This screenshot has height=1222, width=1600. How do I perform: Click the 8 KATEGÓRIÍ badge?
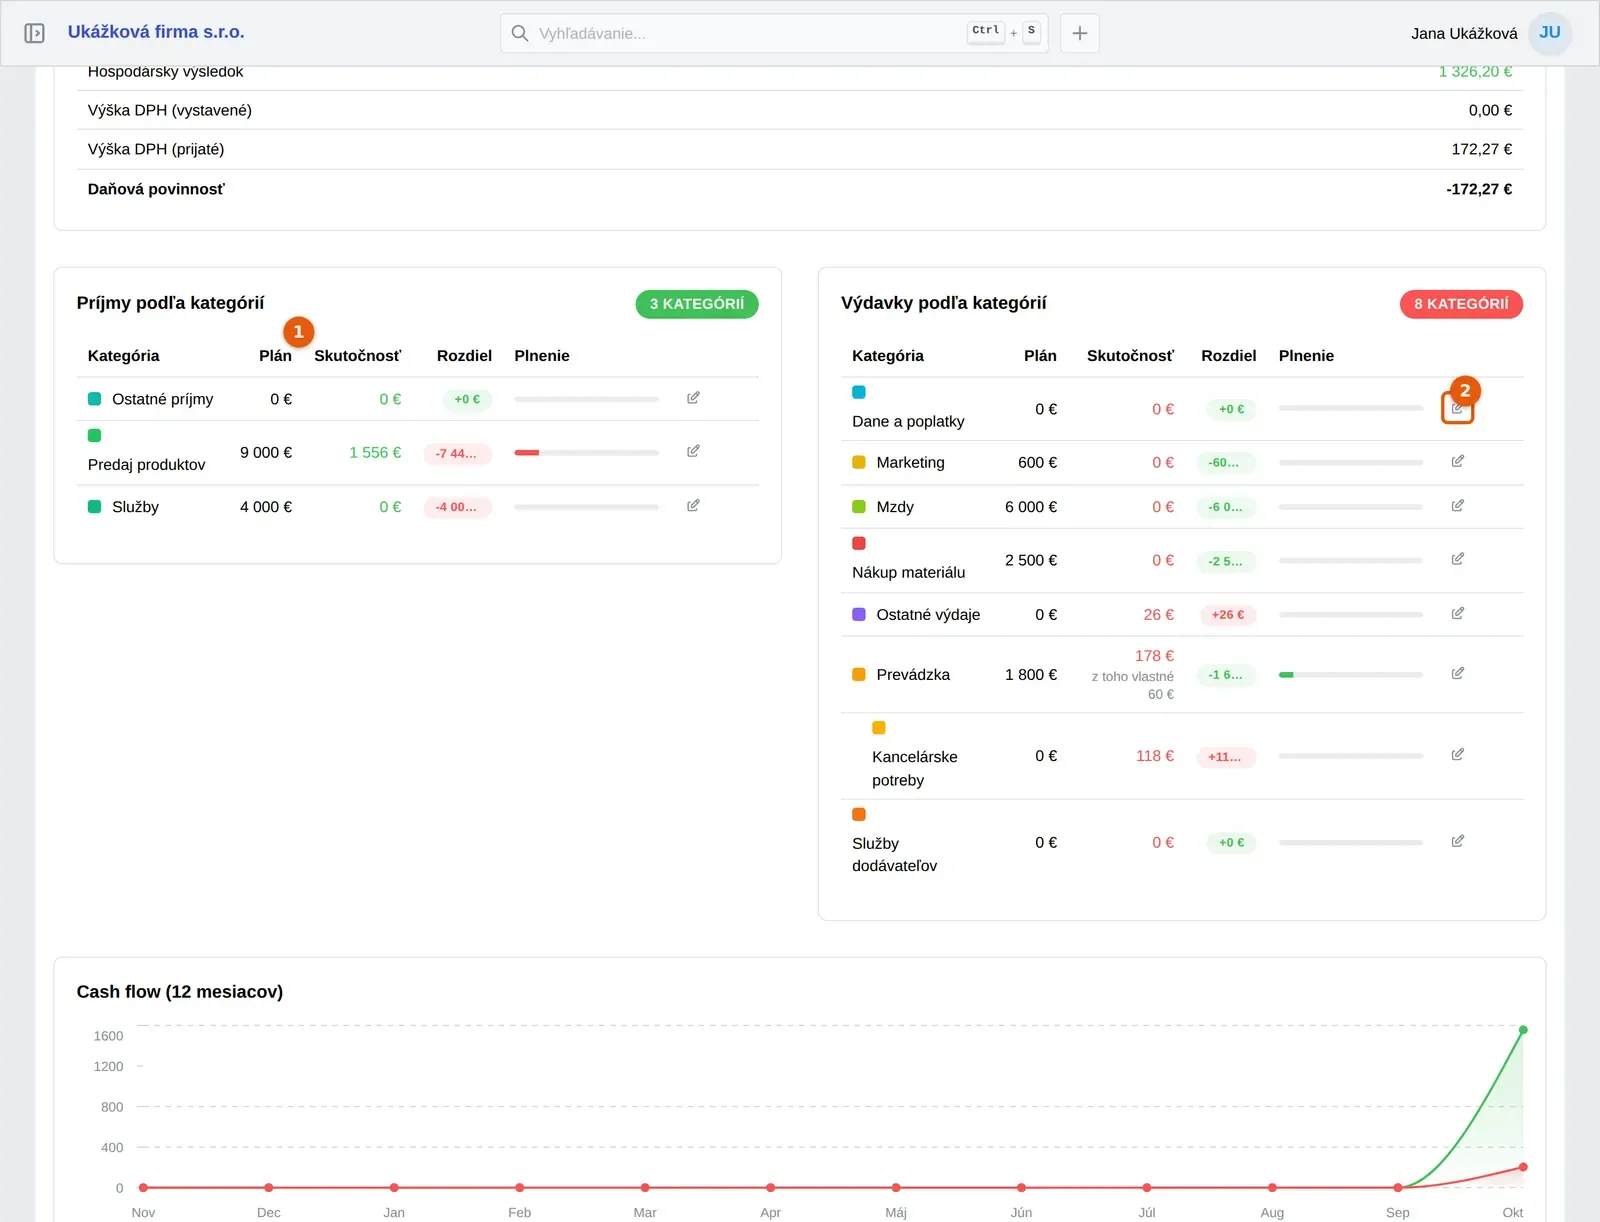click(x=1461, y=304)
